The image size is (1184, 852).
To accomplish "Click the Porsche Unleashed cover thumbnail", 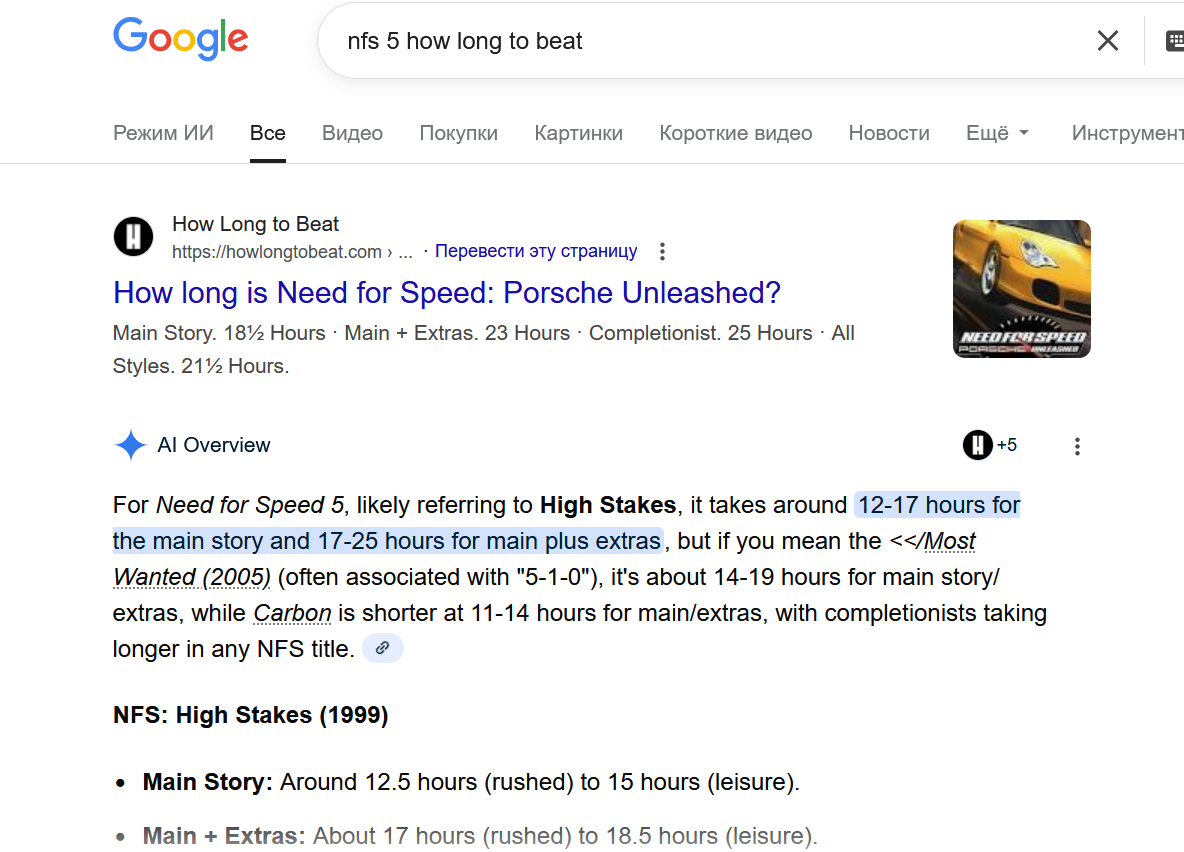I will [1021, 289].
